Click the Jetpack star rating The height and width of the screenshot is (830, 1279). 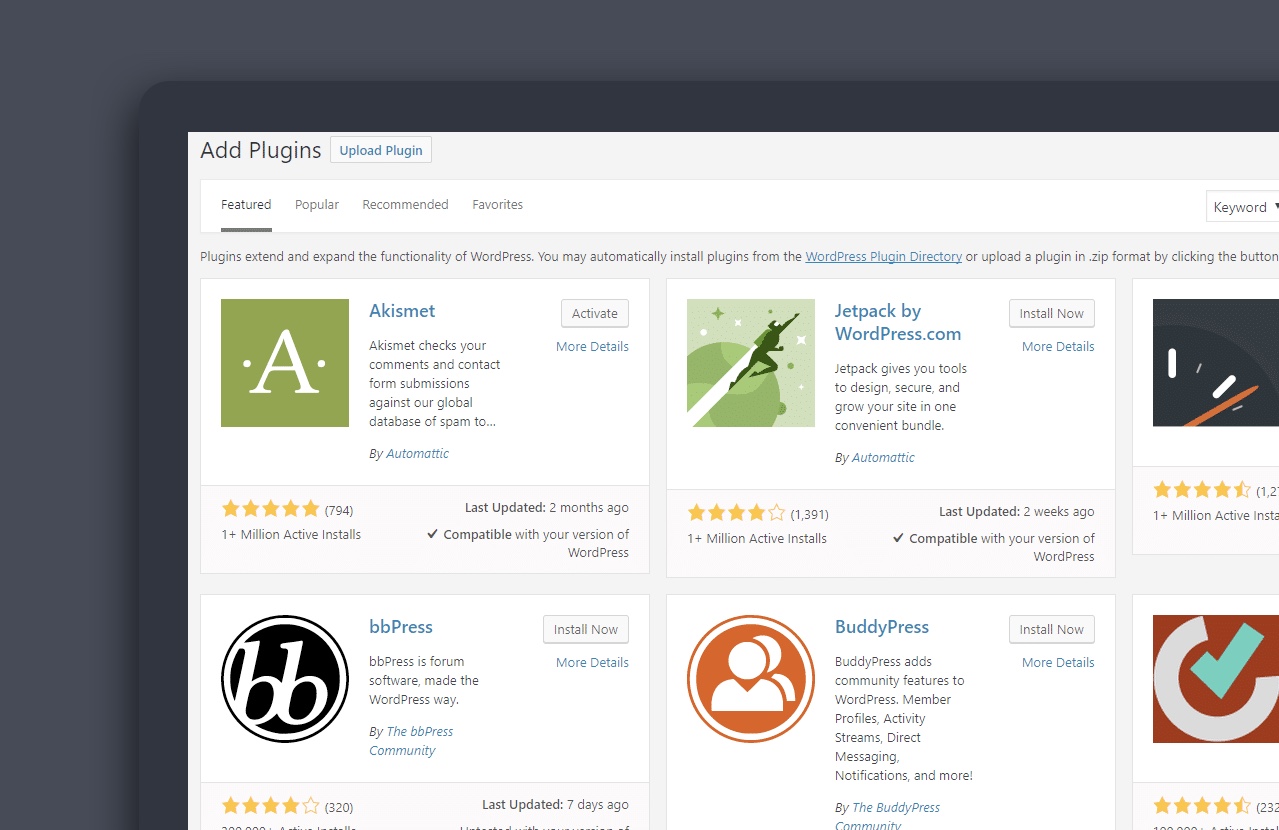pos(736,513)
